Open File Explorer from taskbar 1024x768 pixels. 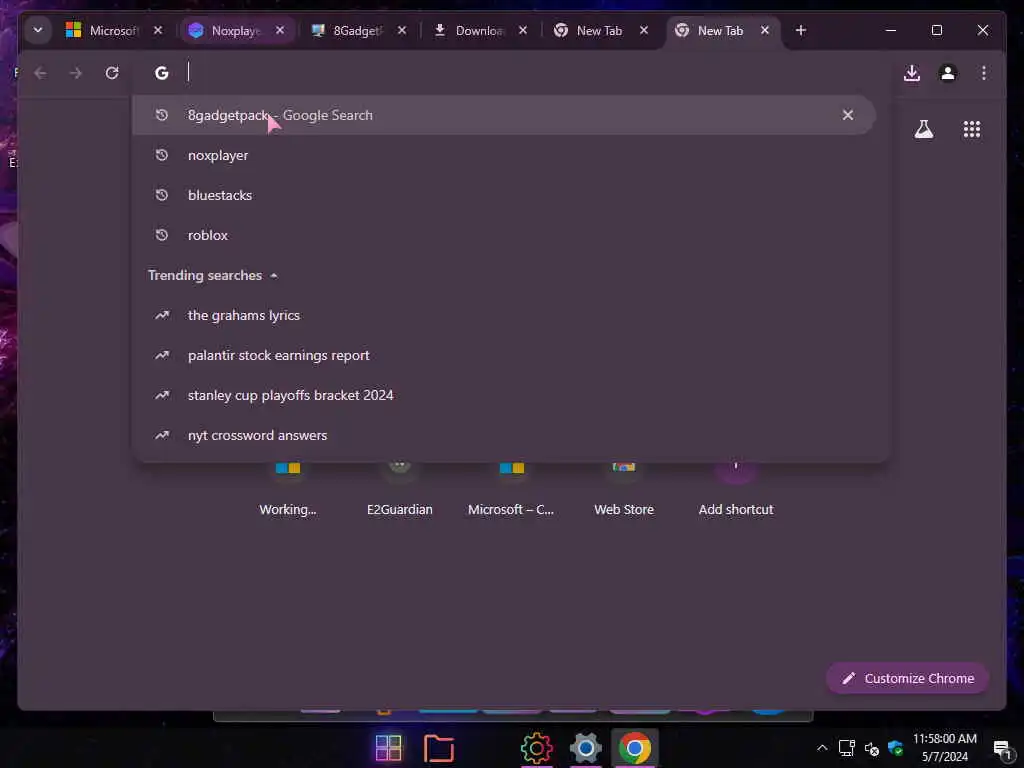[439, 748]
